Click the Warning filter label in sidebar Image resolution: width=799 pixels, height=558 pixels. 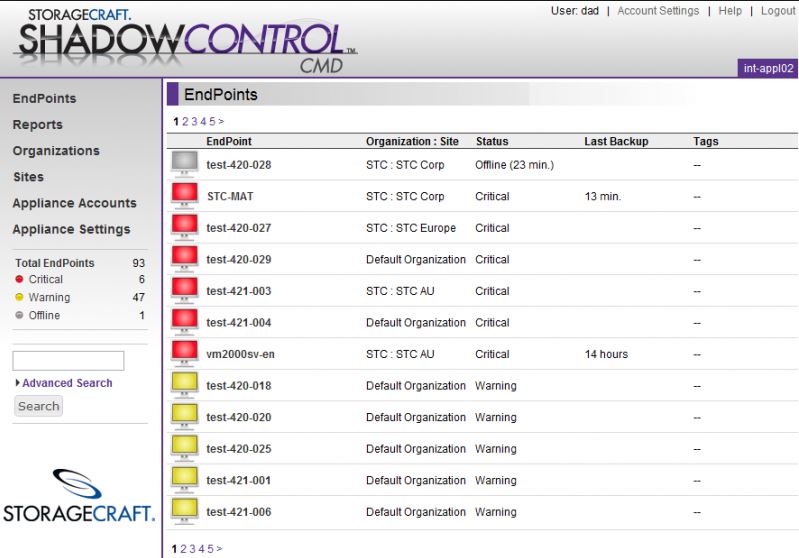[49, 297]
